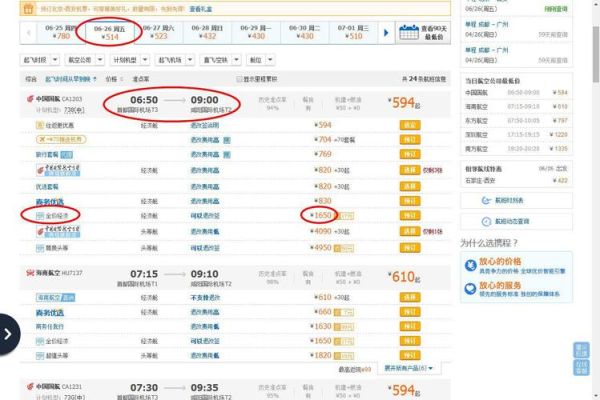
Task: Click 预订 on HU7137 ¥1630 fare row
Action: coord(410,327)
